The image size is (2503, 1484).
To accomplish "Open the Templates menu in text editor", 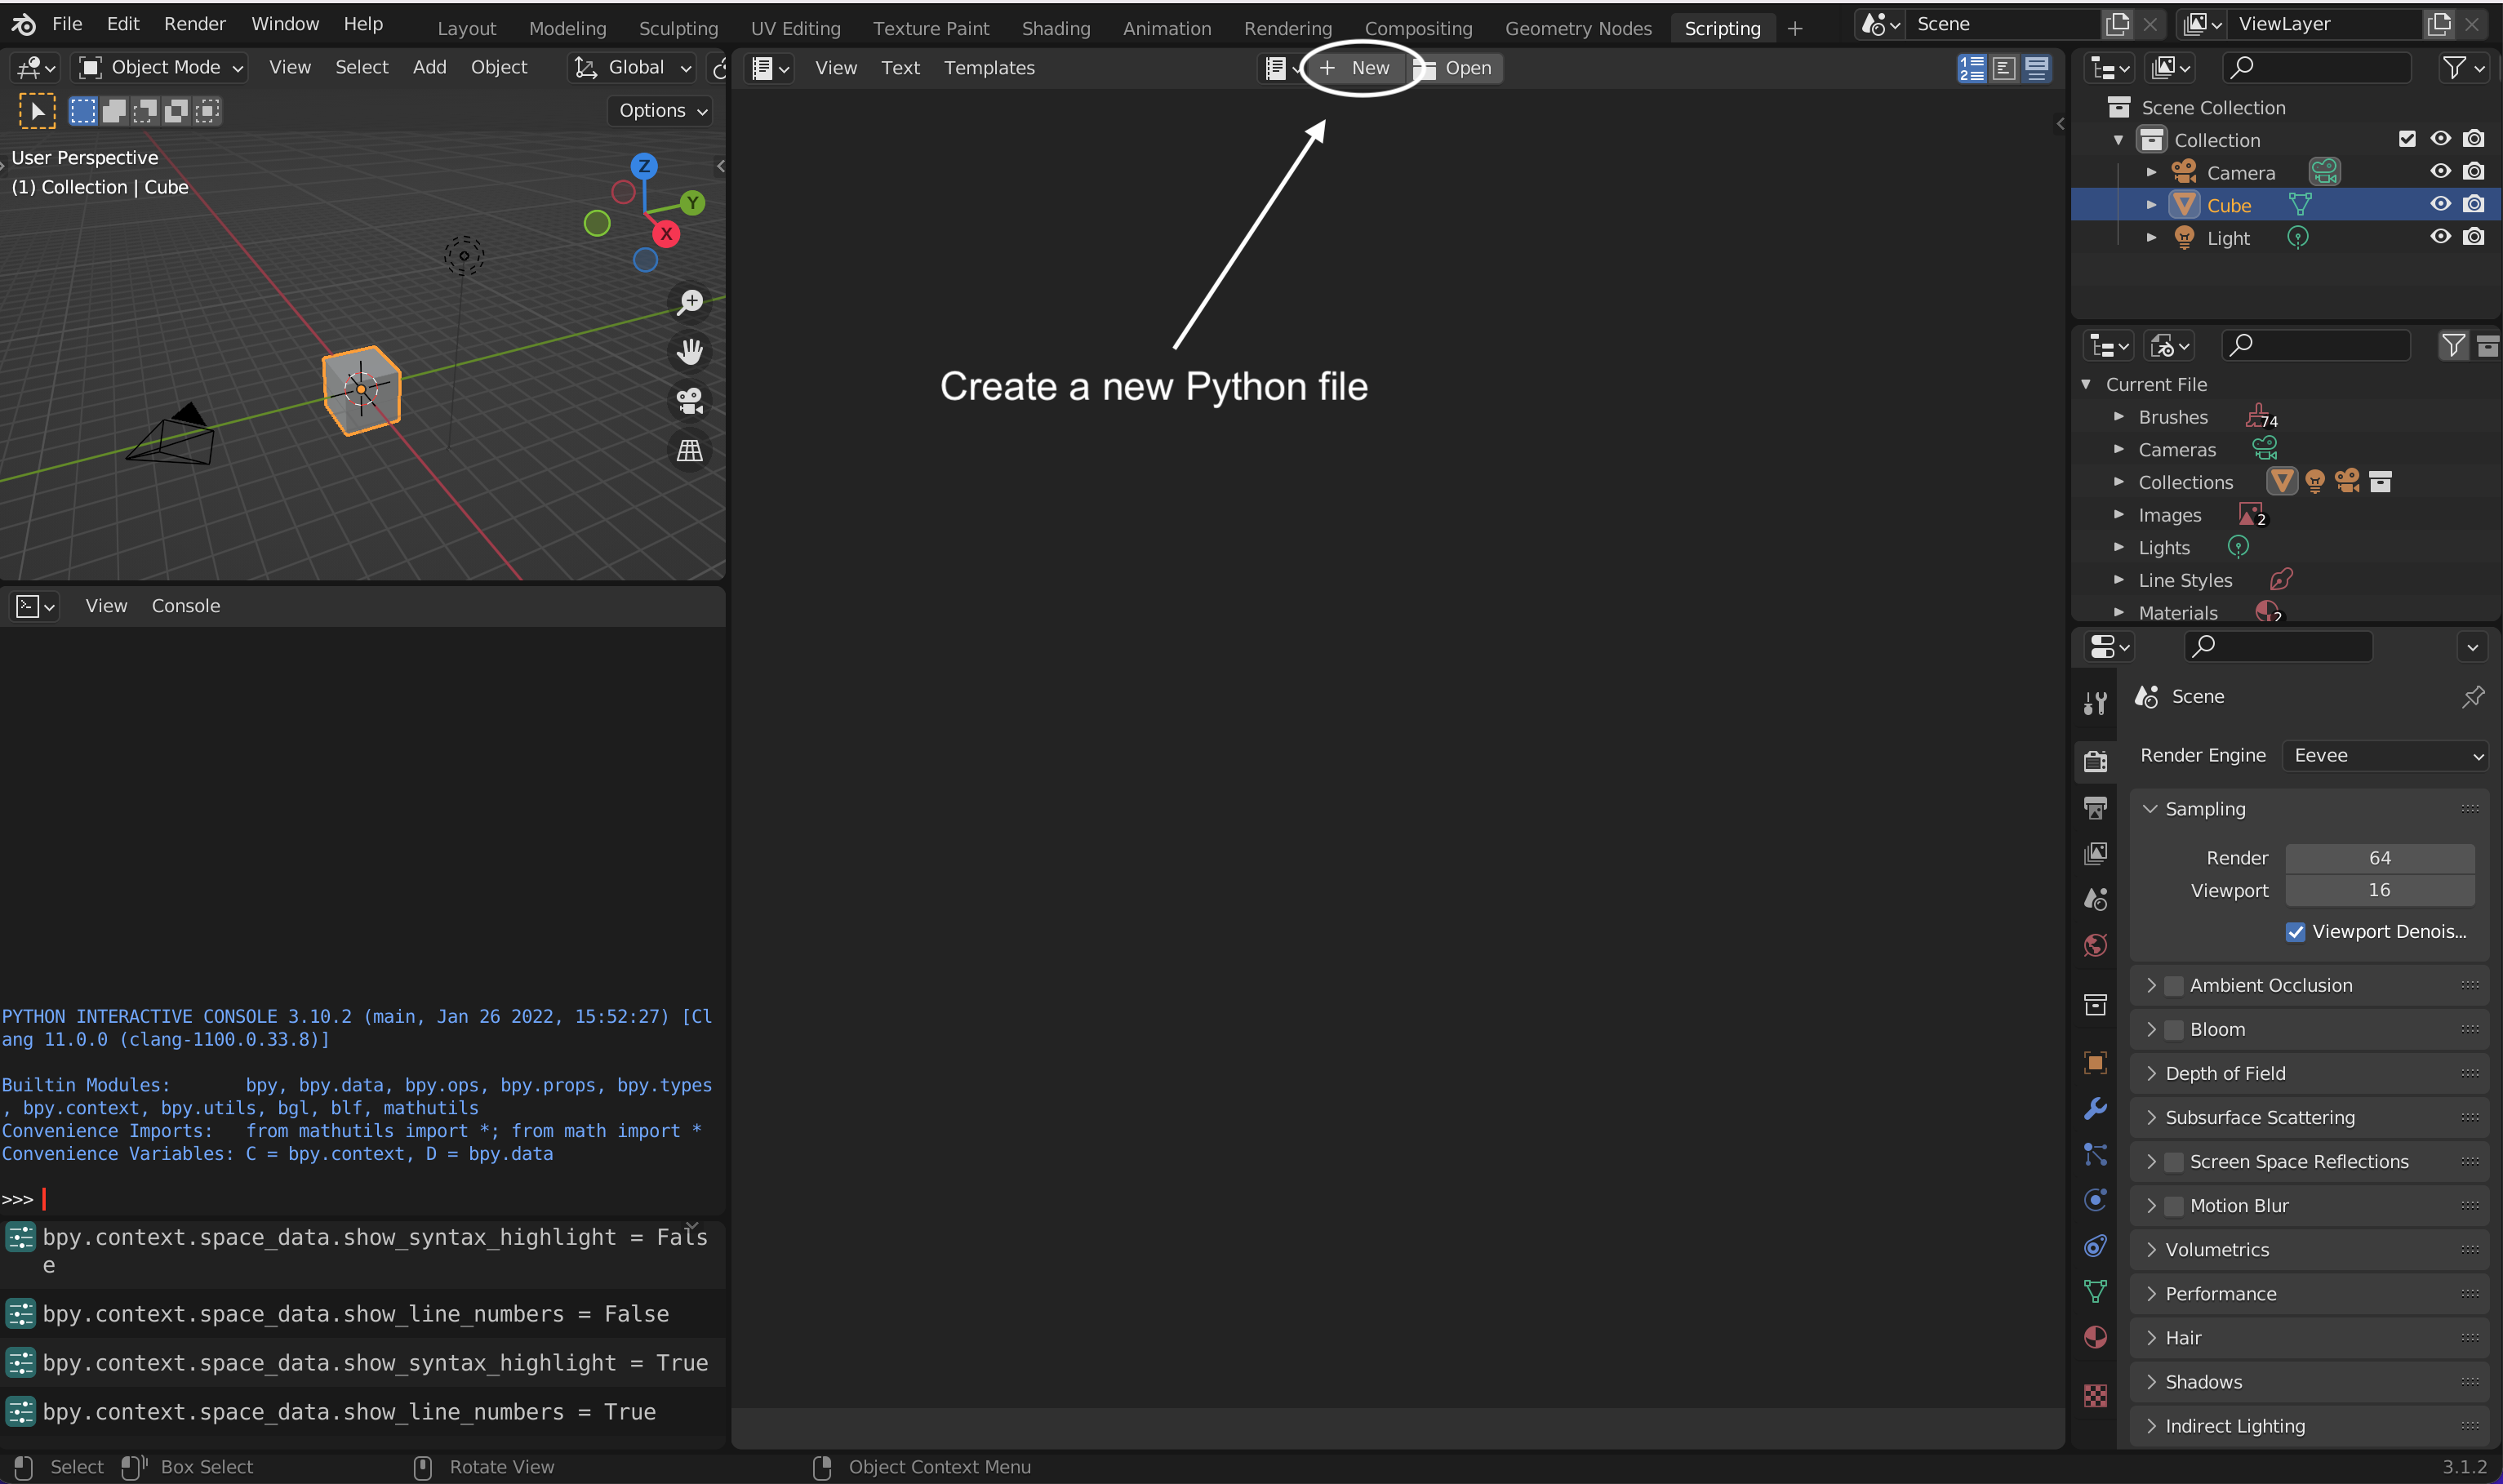I will point(989,68).
